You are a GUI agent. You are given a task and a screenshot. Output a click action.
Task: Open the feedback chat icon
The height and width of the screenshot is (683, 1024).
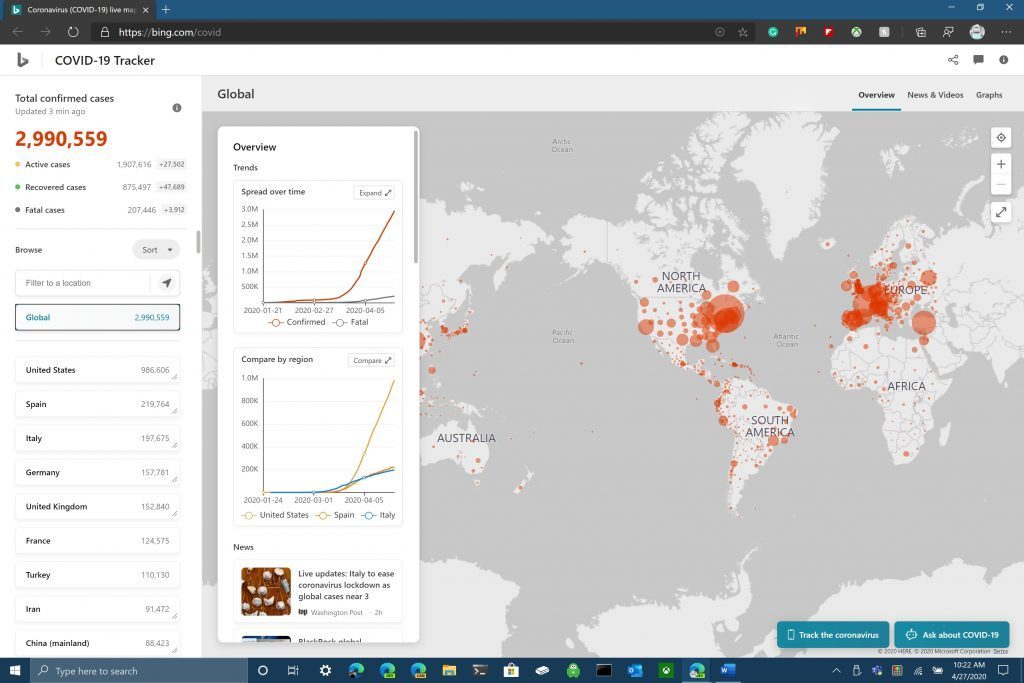pos(978,60)
